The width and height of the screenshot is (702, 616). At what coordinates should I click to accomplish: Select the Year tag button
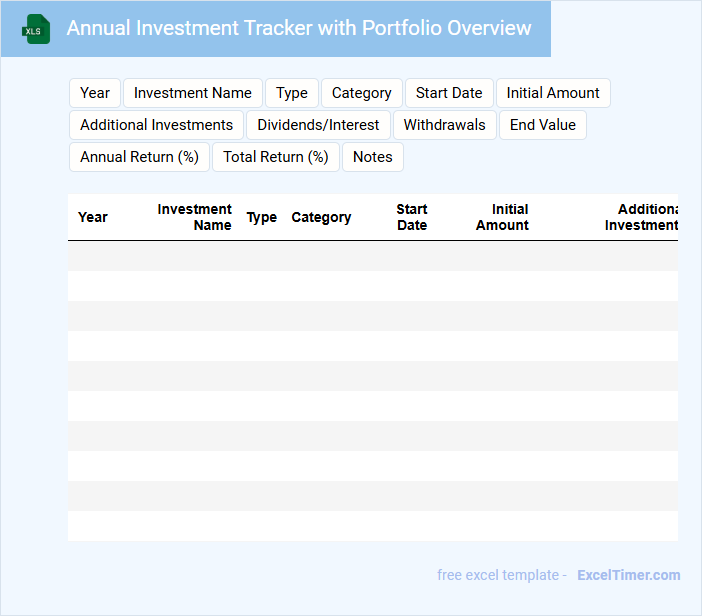[x=95, y=93]
